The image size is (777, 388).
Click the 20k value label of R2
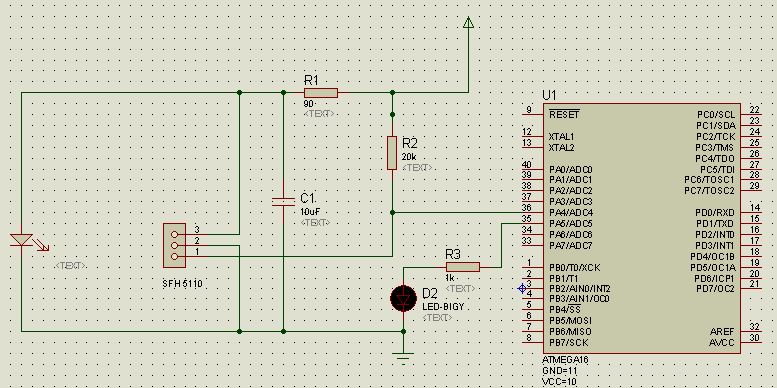[409, 157]
